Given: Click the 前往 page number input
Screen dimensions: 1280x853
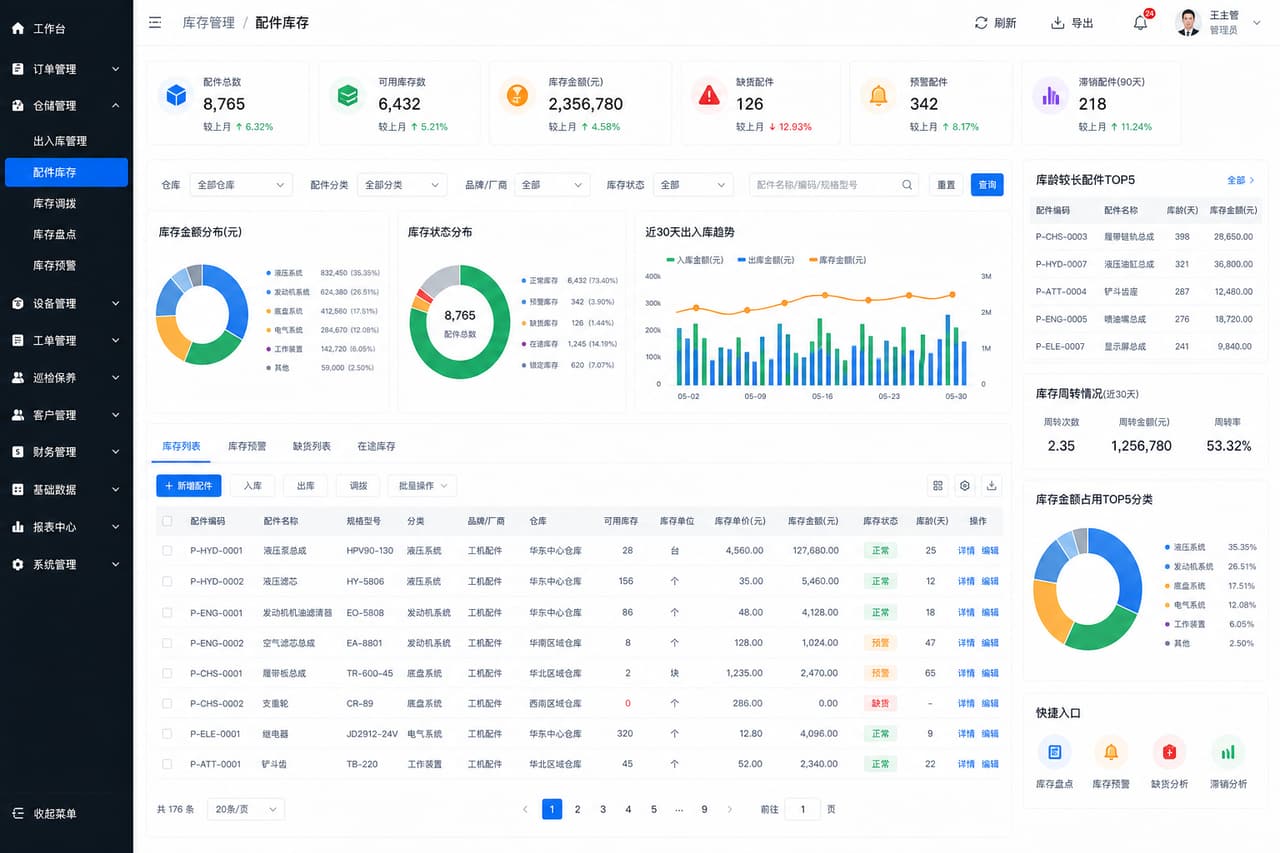Looking at the screenshot, I should pos(803,809).
